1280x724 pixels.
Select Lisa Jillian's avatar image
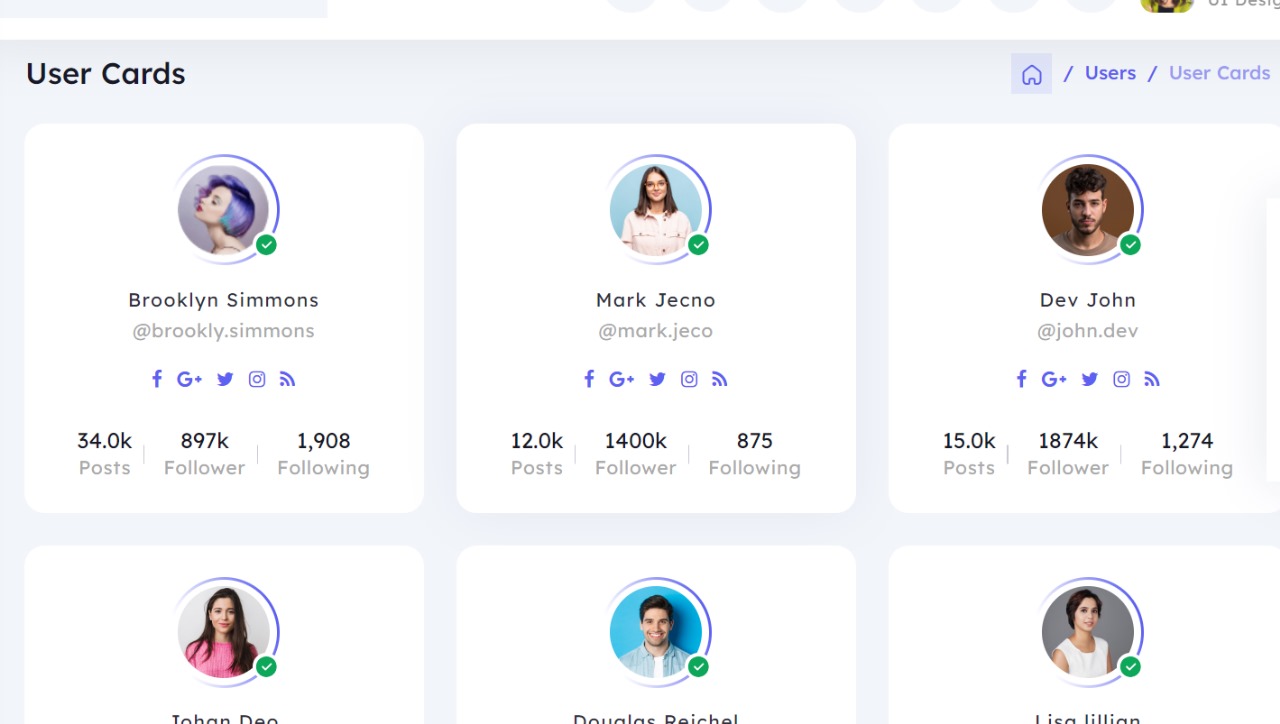(1087, 632)
